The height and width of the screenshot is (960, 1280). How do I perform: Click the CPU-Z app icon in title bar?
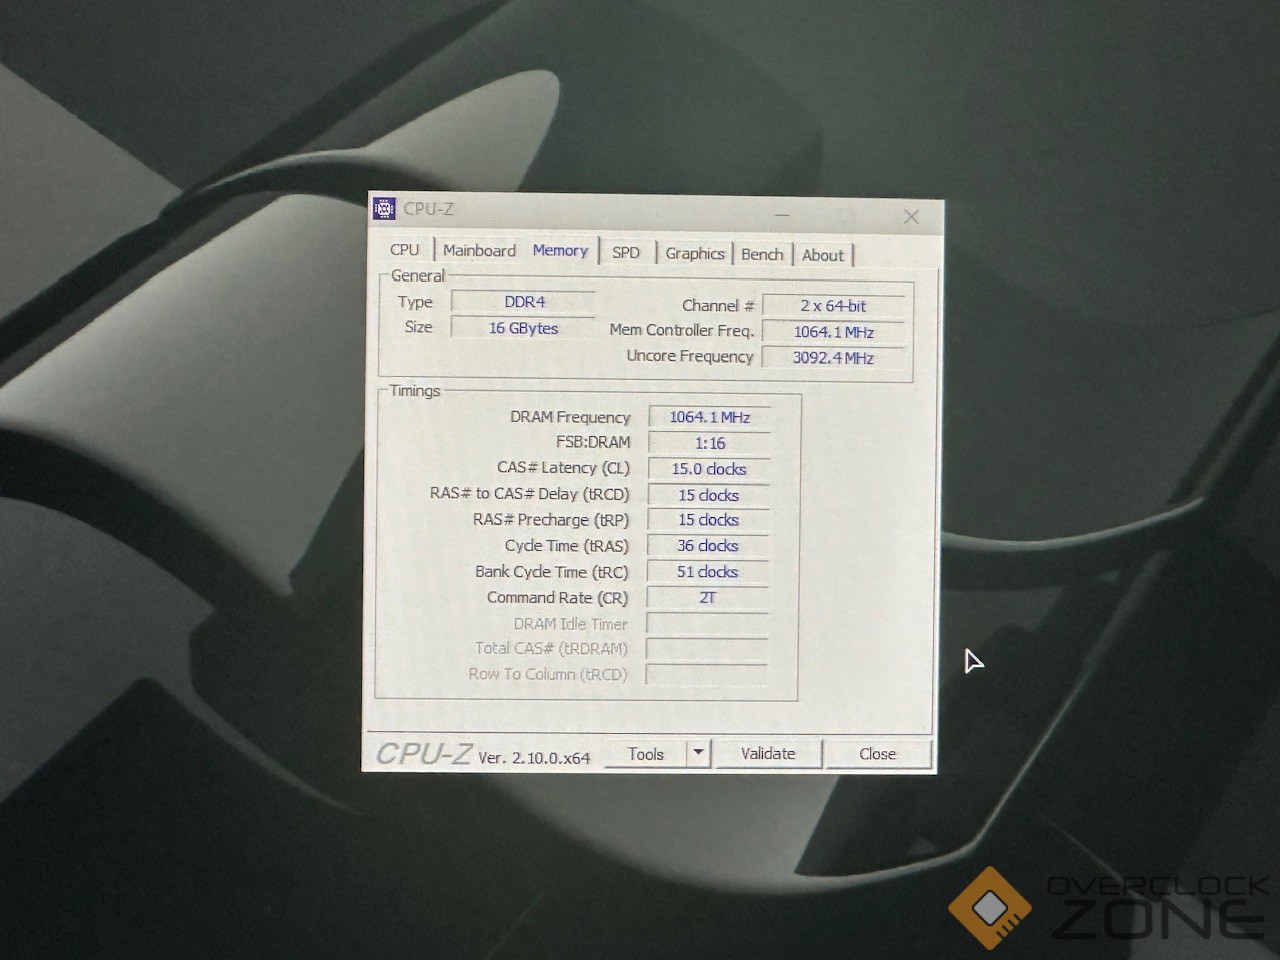coord(384,208)
